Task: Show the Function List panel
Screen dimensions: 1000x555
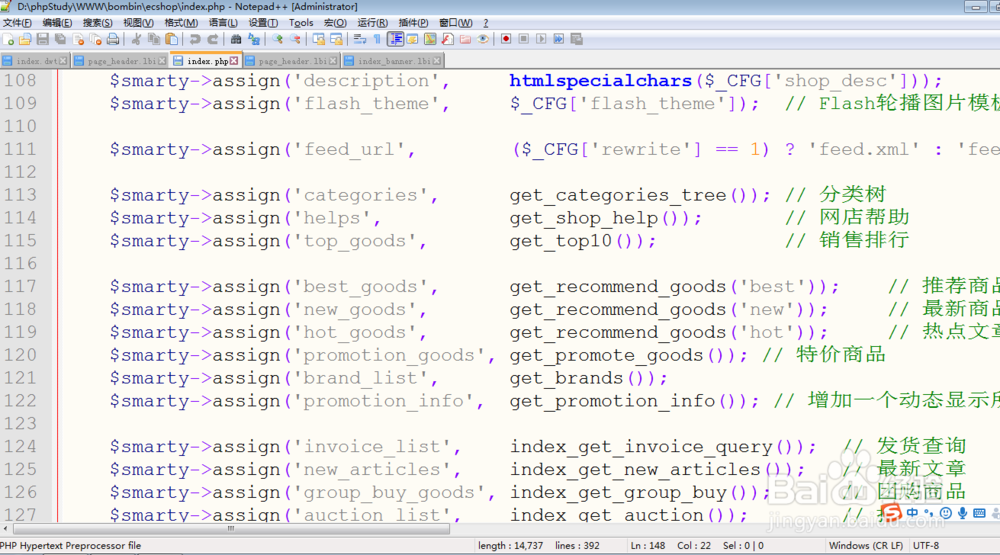Action: [x=448, y=39]
